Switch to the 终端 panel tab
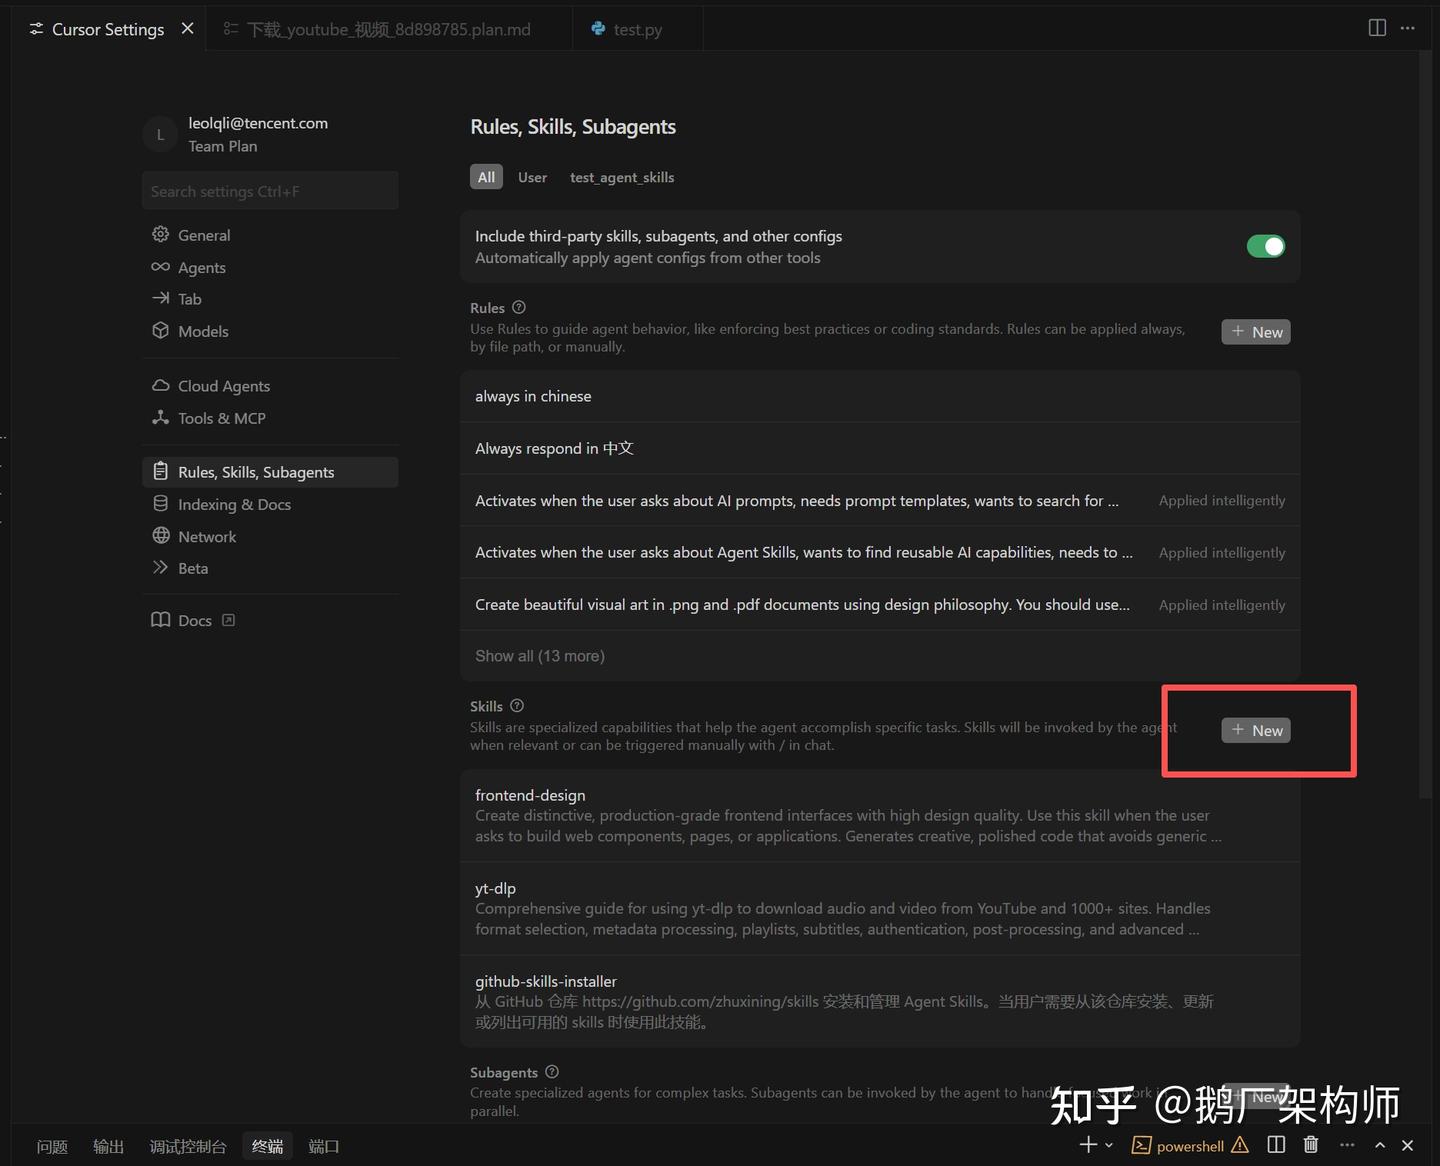The height and width of the screenshot is (1166, 1440). (x=267, y=1146)
